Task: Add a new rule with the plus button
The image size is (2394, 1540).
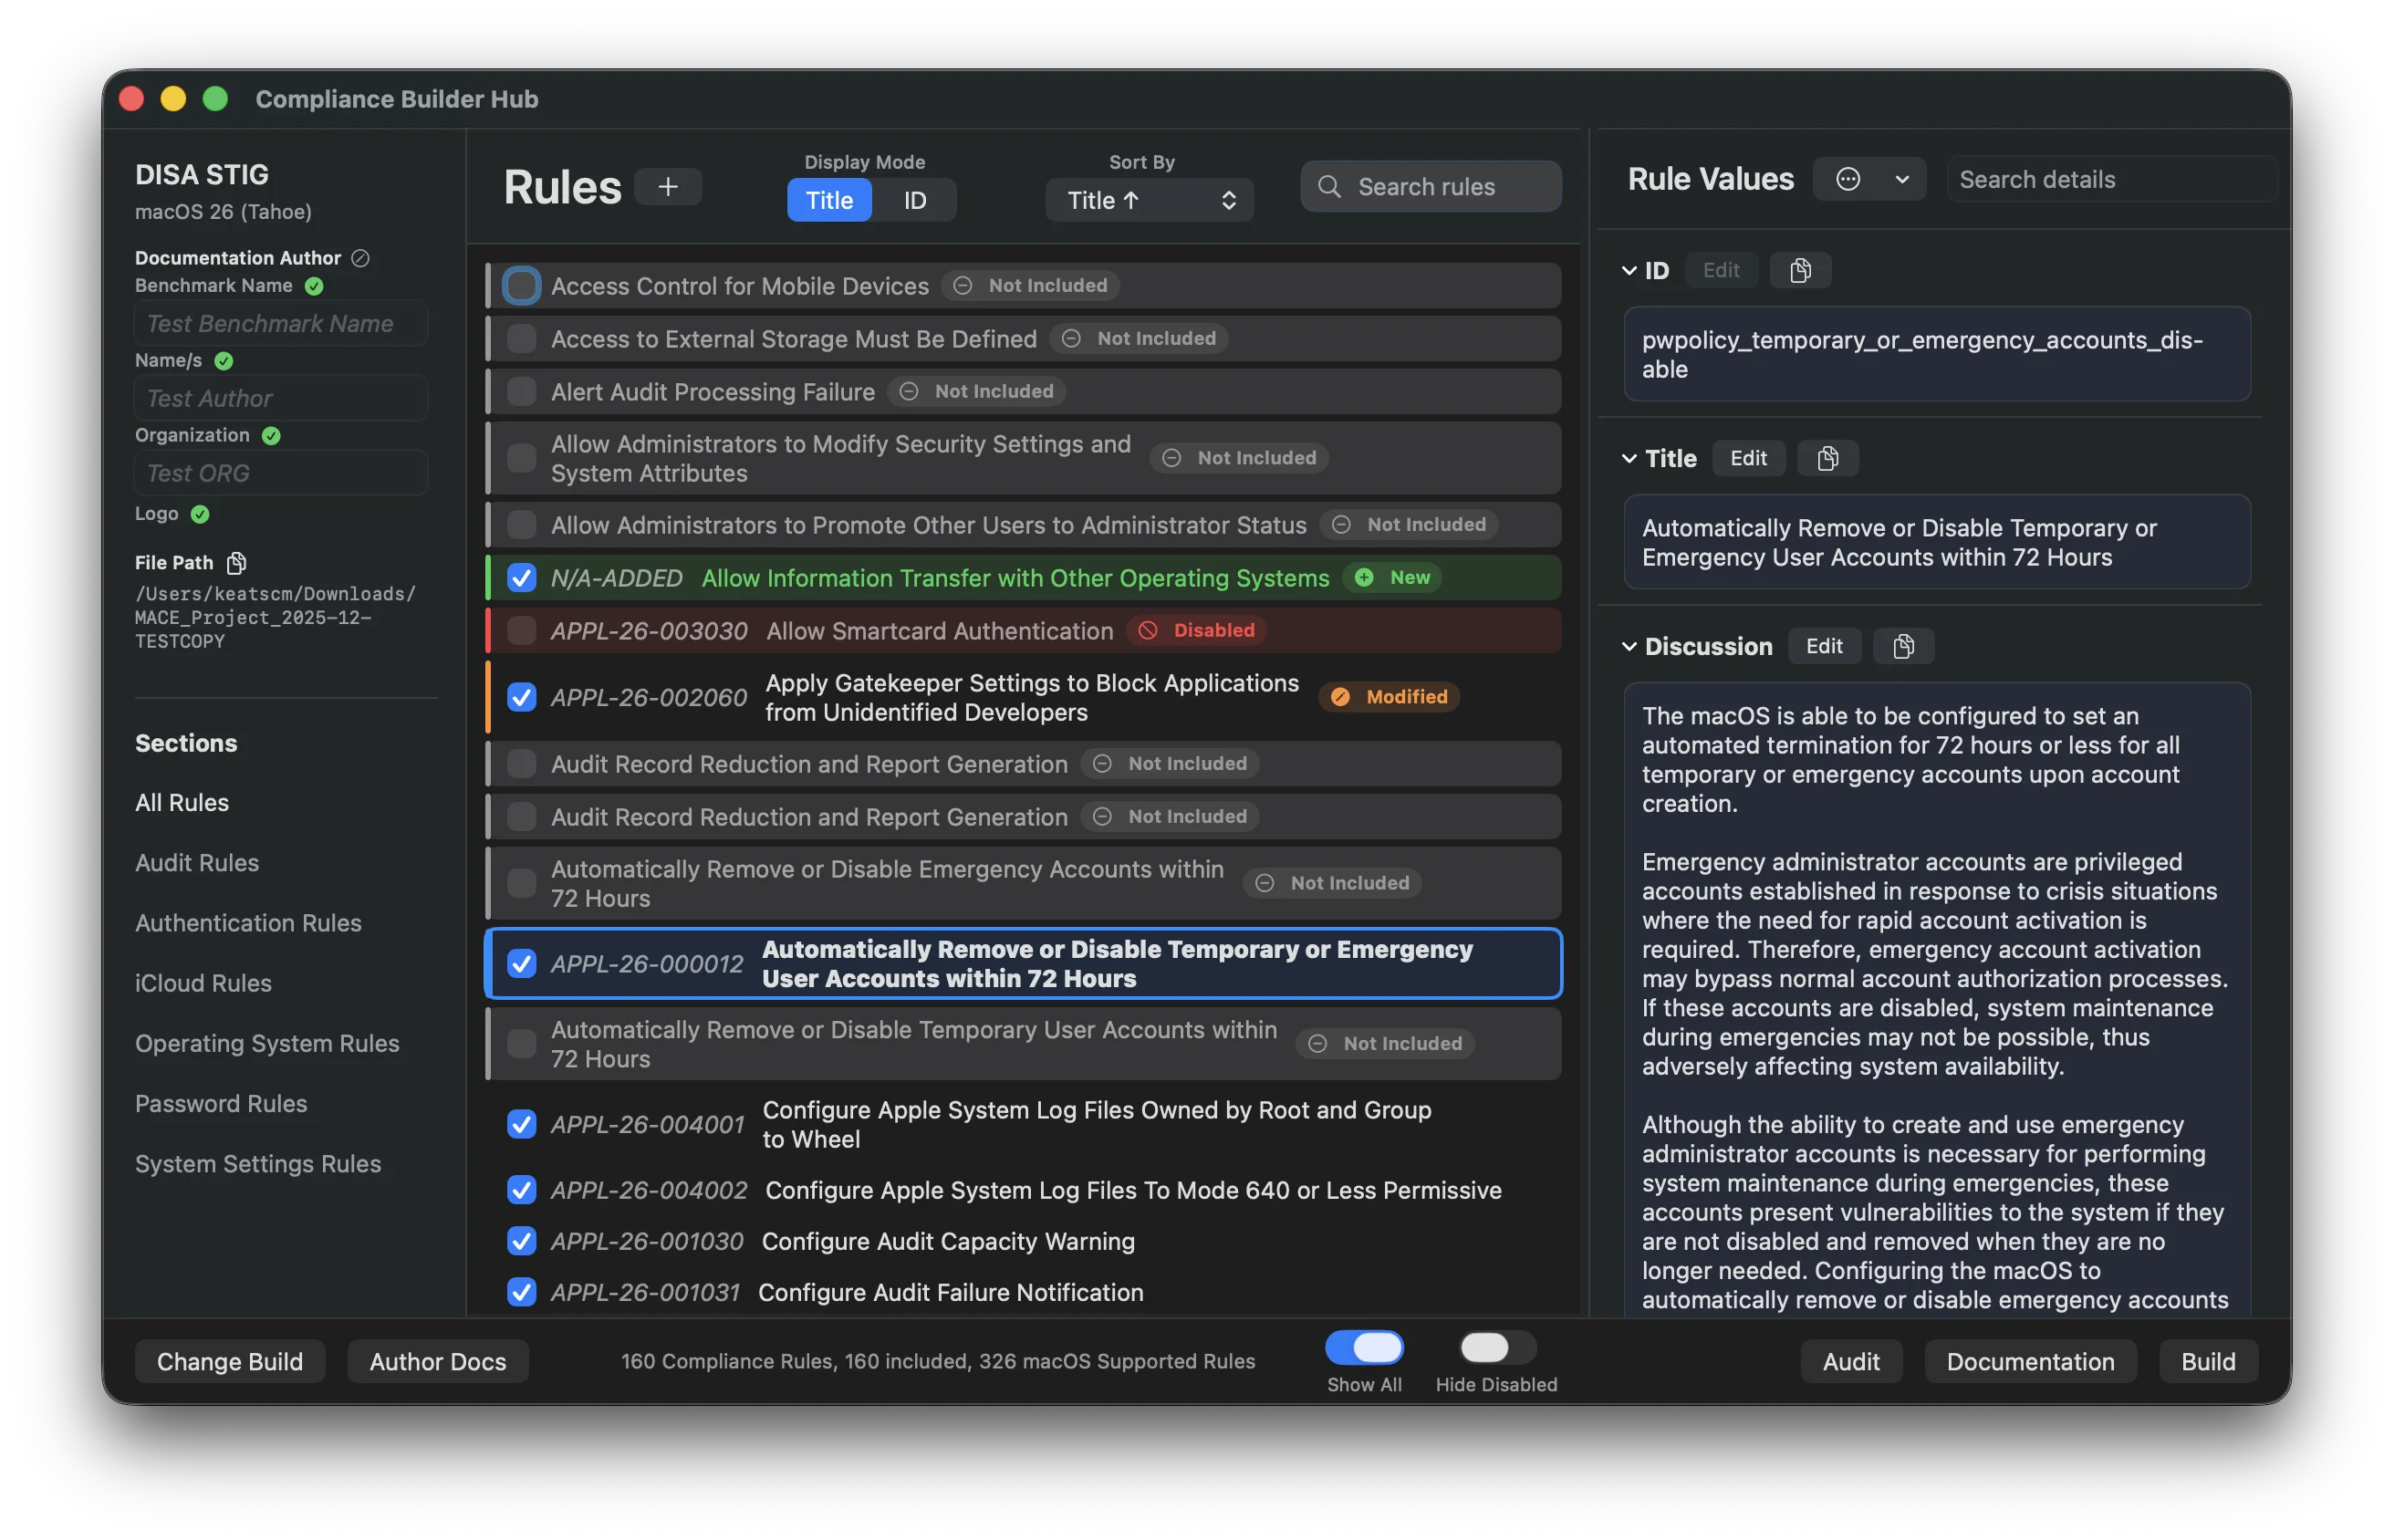Action: [667, 186]
